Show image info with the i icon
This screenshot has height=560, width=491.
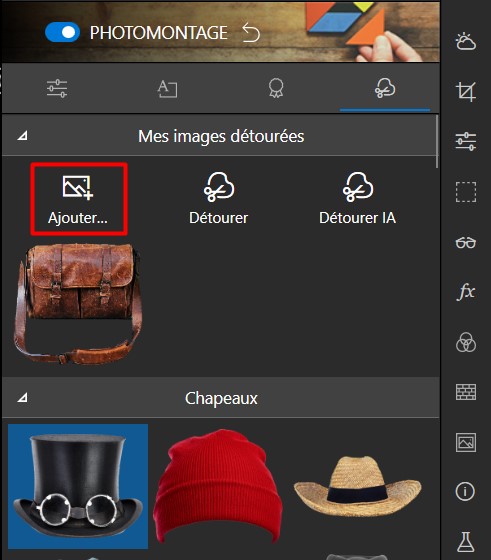(465, 492)
